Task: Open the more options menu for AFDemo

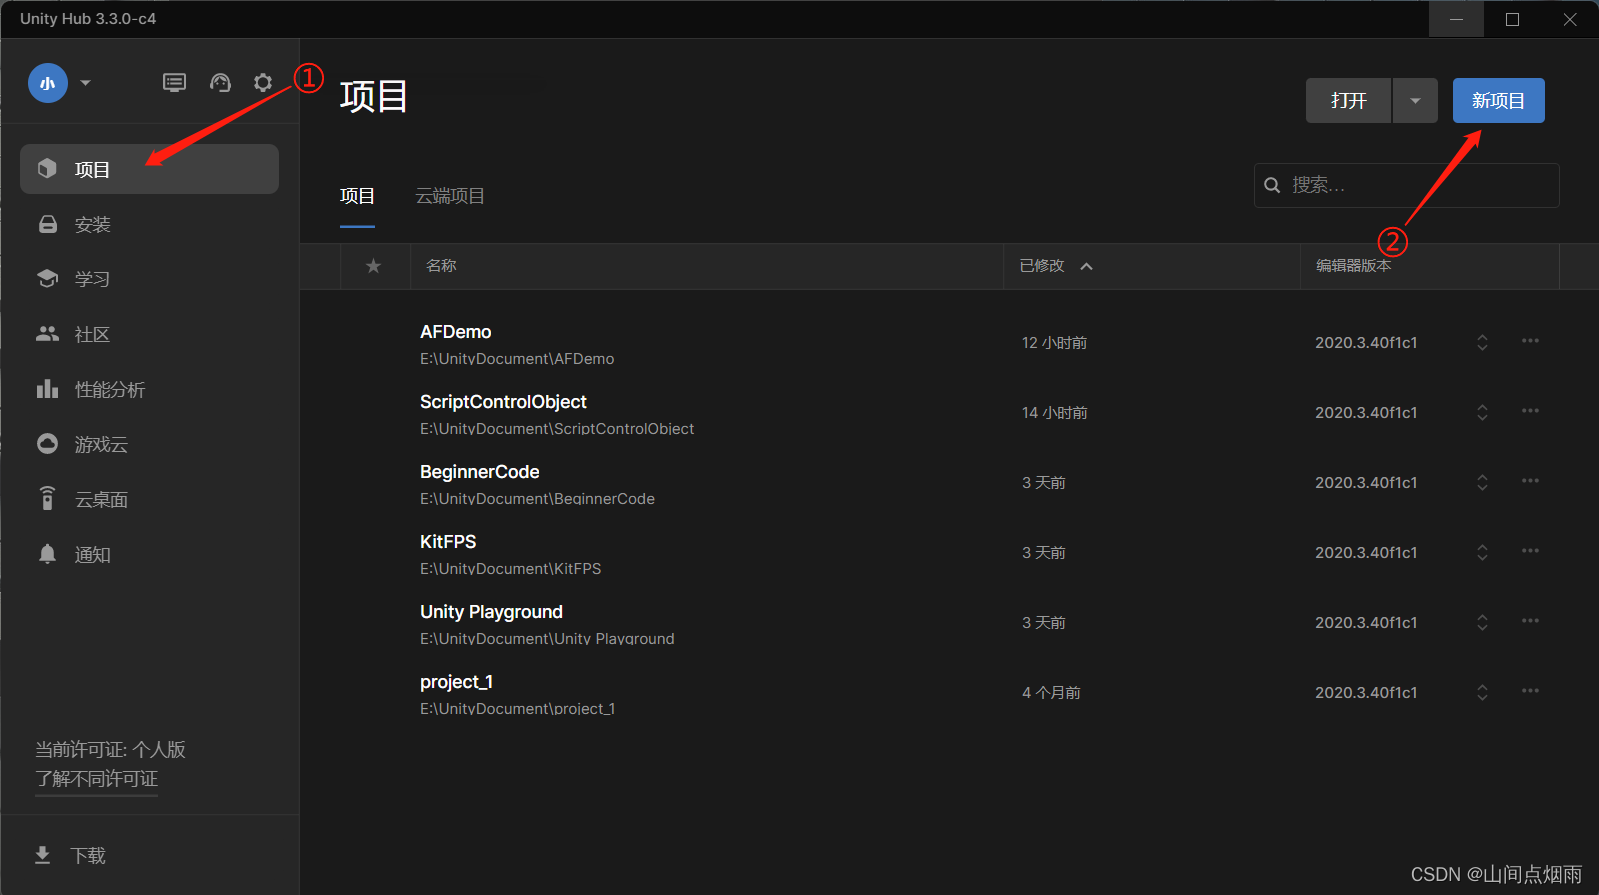Action: tap(1530, 341)
